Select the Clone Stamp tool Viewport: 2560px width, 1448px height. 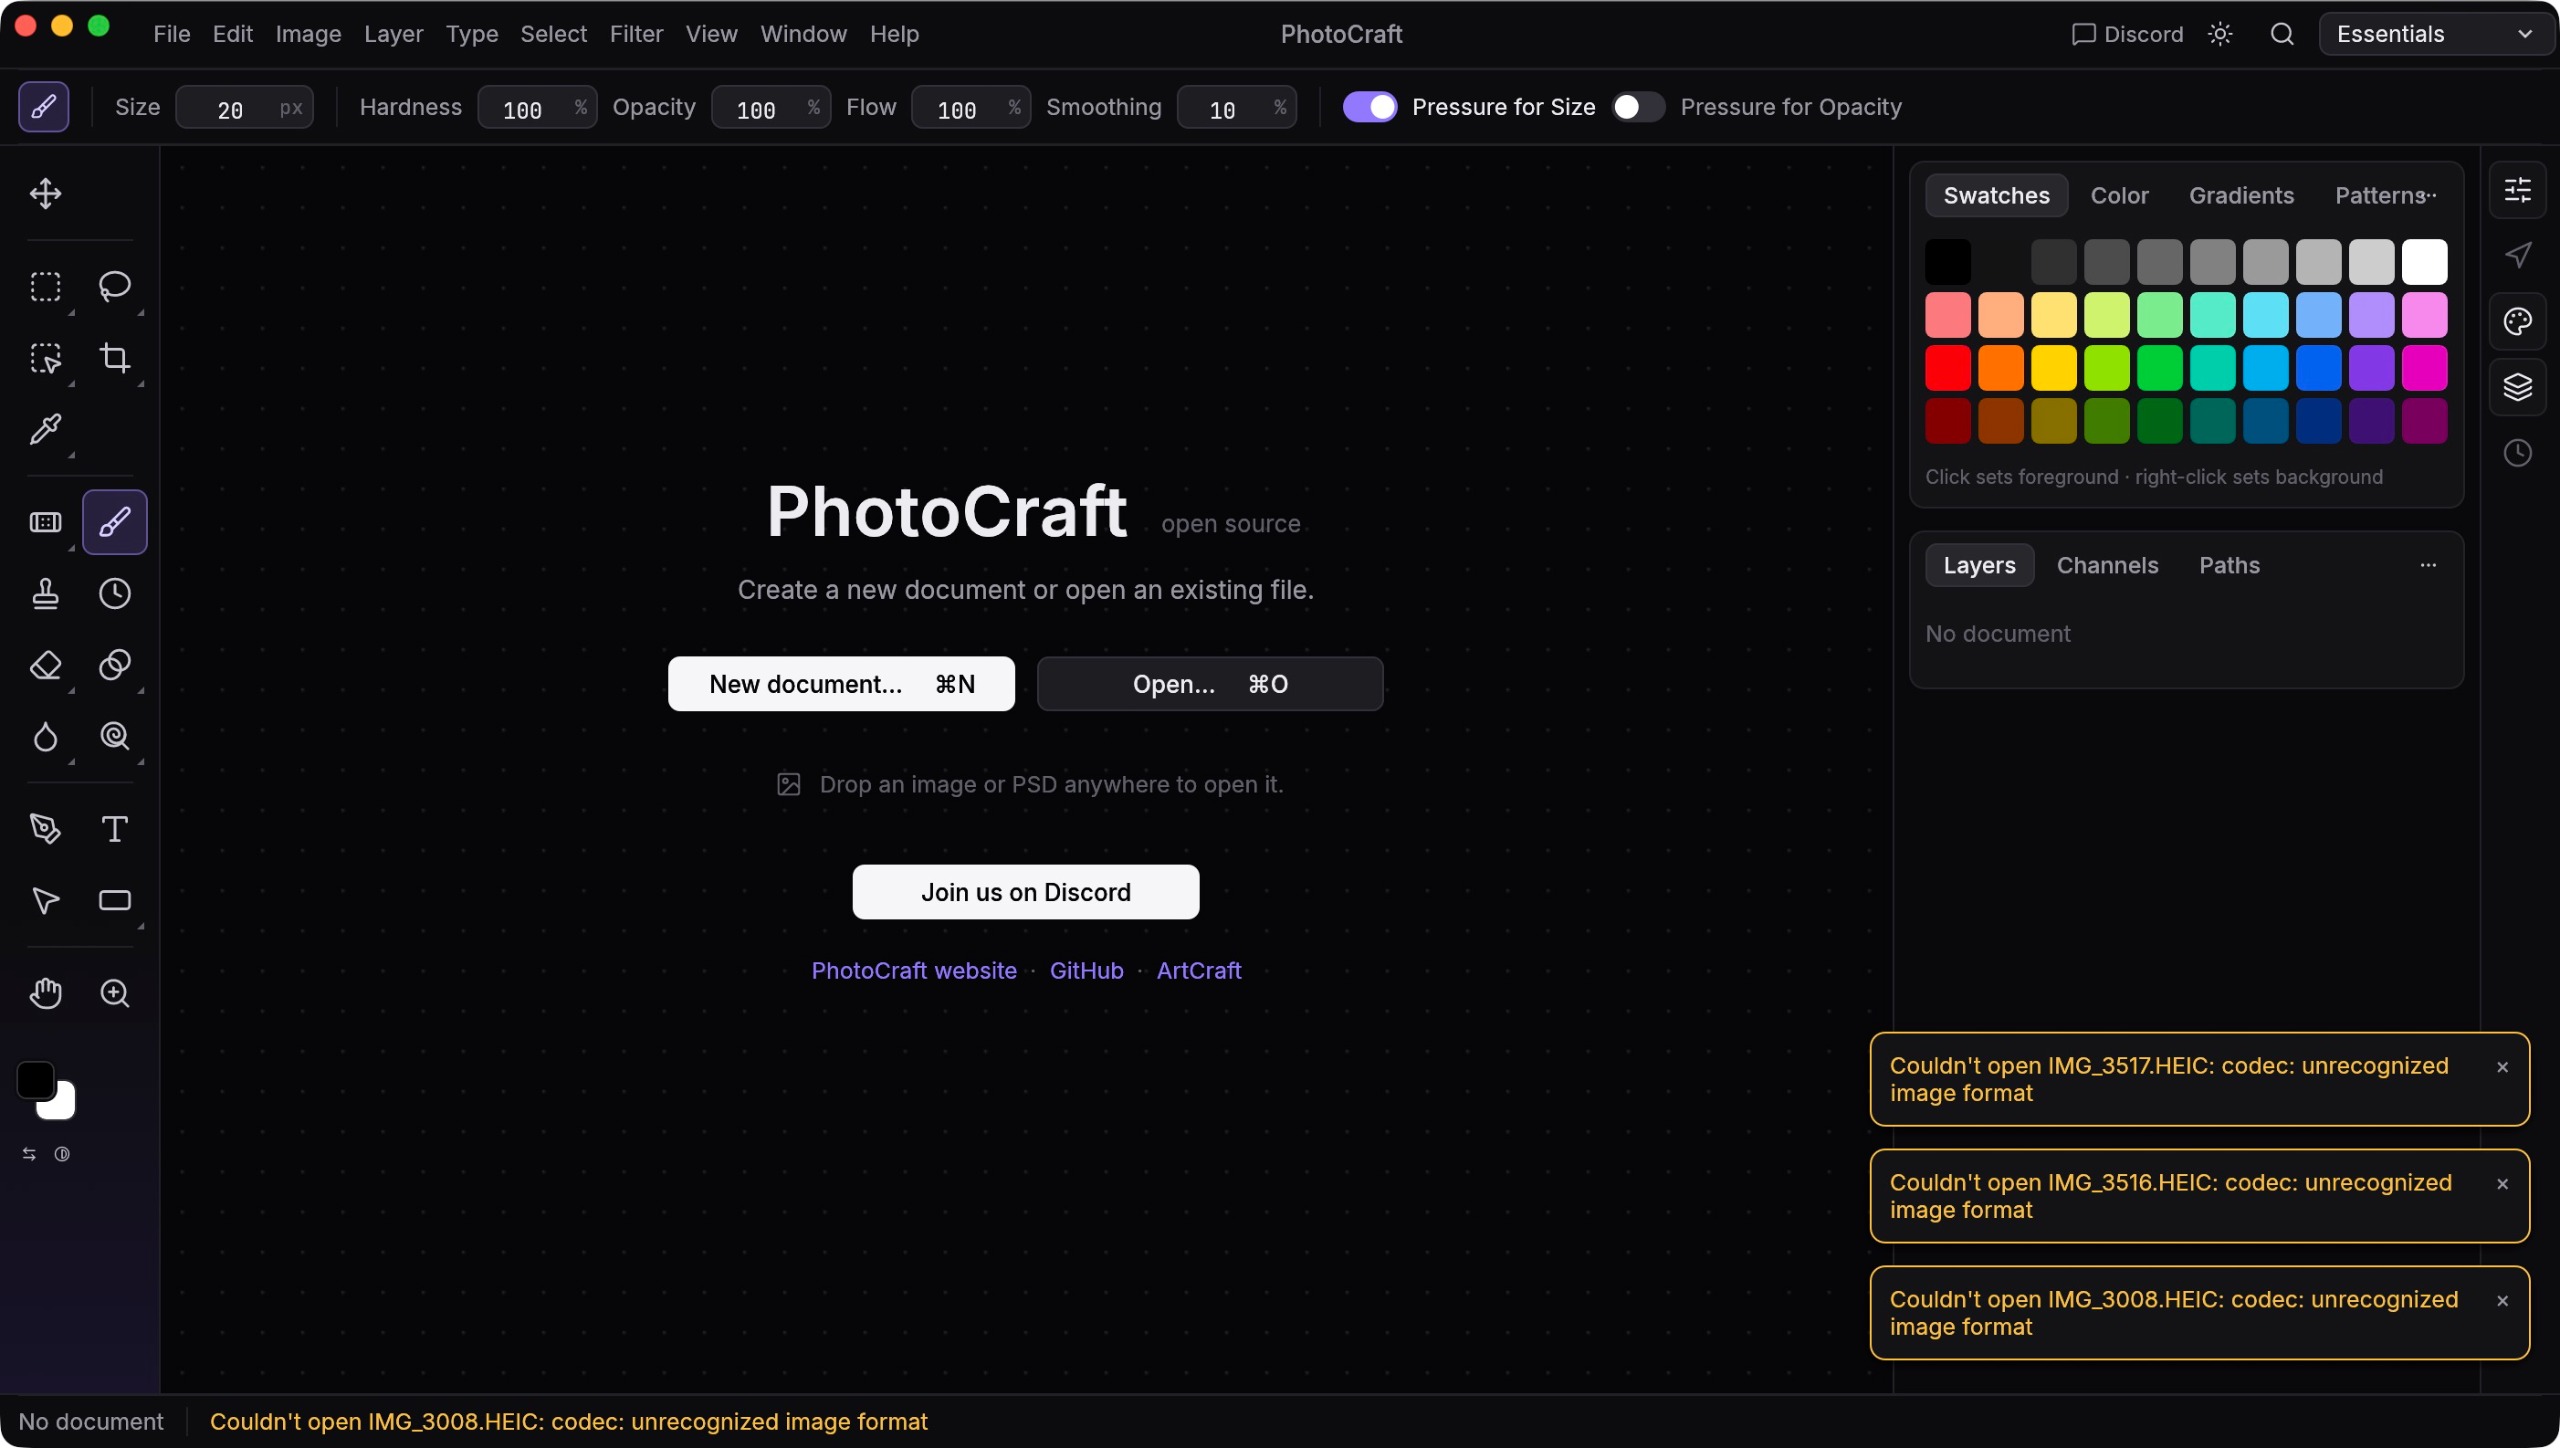(45, 594)
